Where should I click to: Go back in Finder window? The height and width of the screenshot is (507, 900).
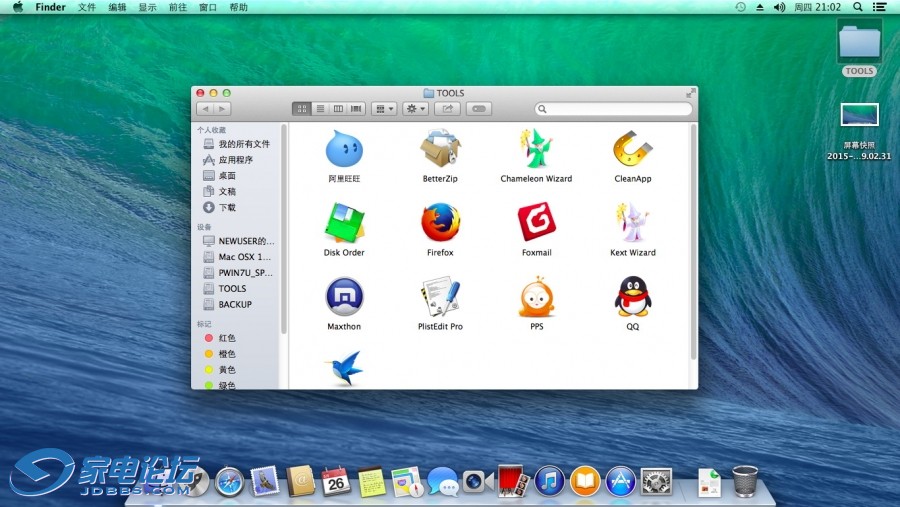(205, 109)
